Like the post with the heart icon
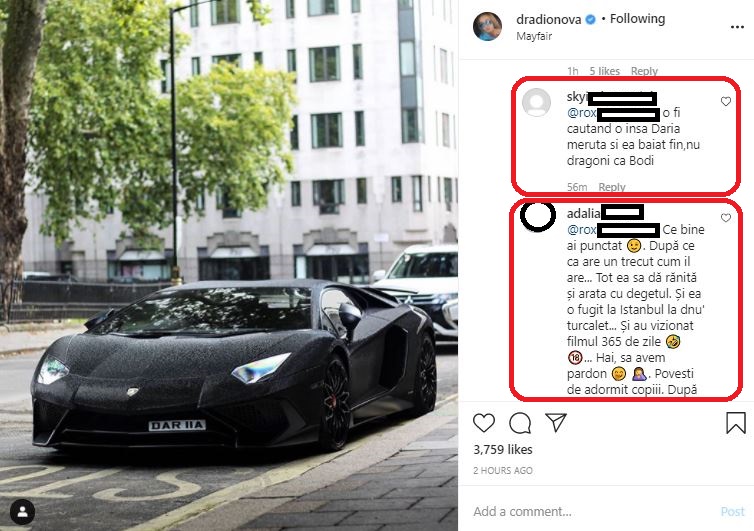The width and height of the screenshot is (754, 531). (484, 423)
